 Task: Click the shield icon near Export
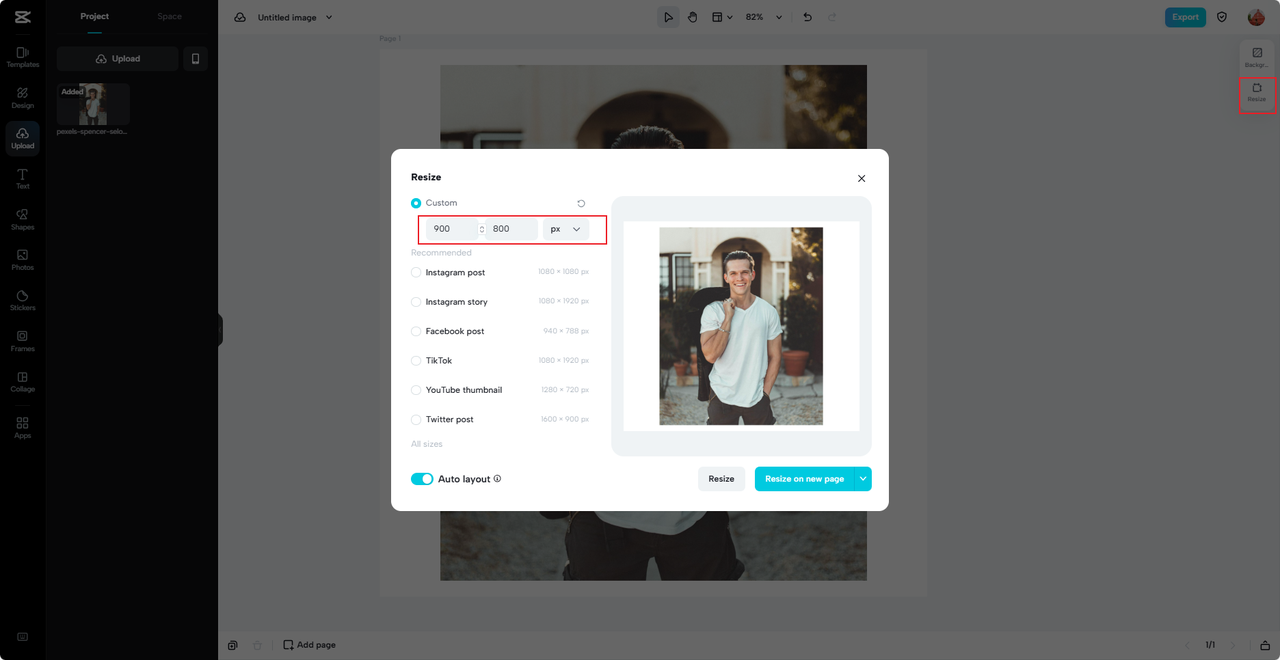(x=1222, y=17)
